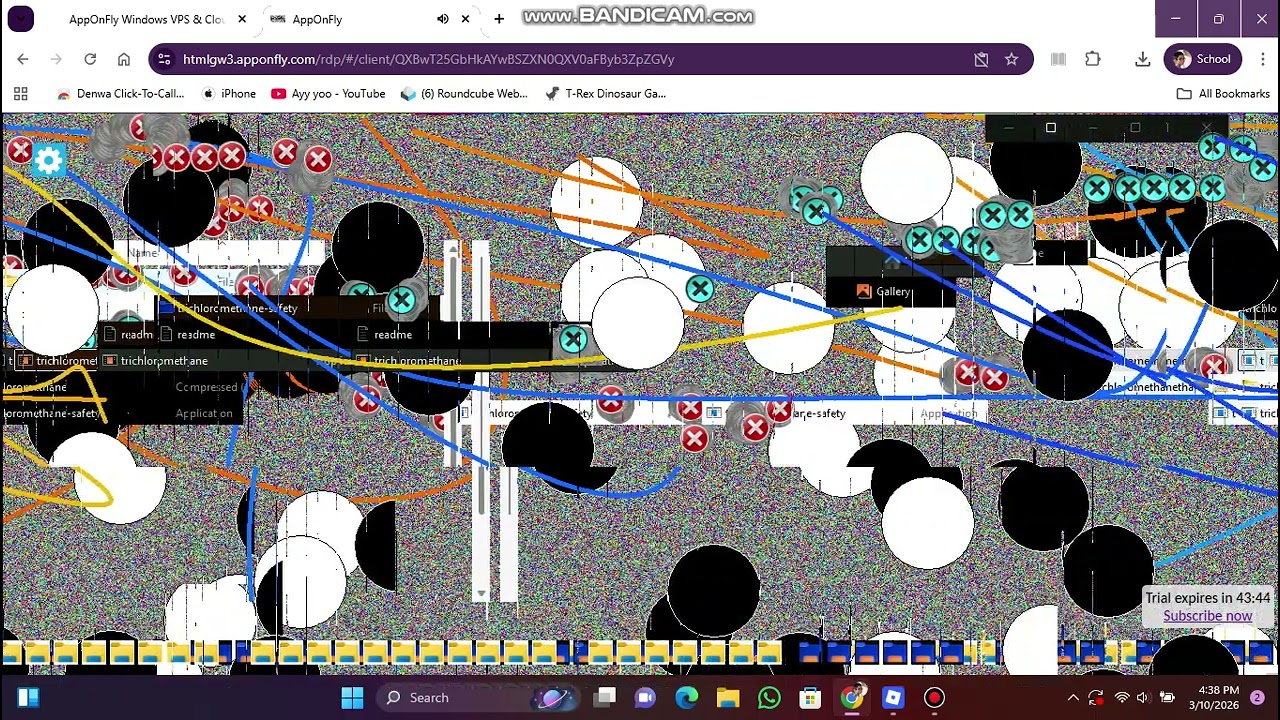Open the apps grid in bookmarks bar

tap(20, 94)
